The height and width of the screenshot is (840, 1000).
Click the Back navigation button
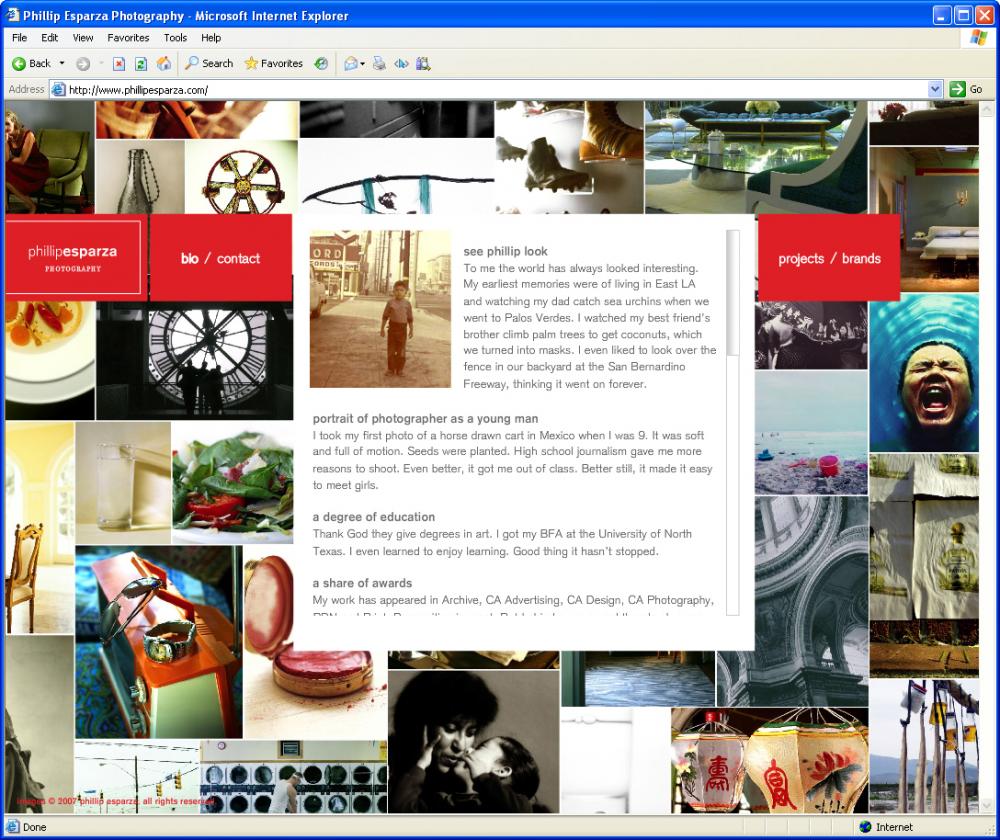(30, 63)
